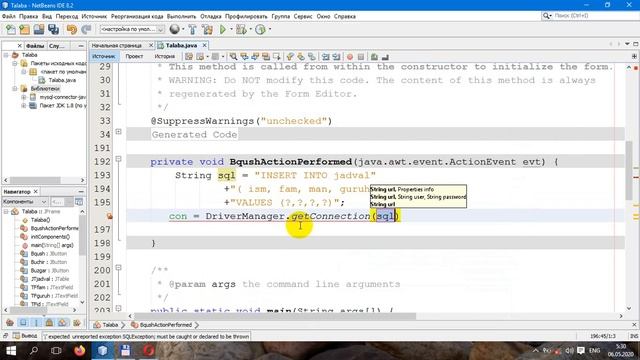Open the Отладка menu
This screenshot has height=360, width=640.
[211, 16]
